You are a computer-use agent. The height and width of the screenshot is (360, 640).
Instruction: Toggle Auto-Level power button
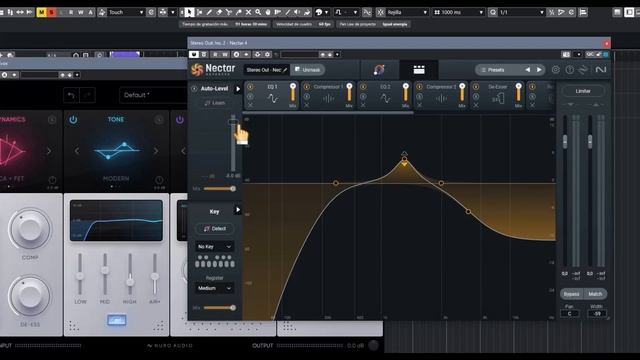194,89
